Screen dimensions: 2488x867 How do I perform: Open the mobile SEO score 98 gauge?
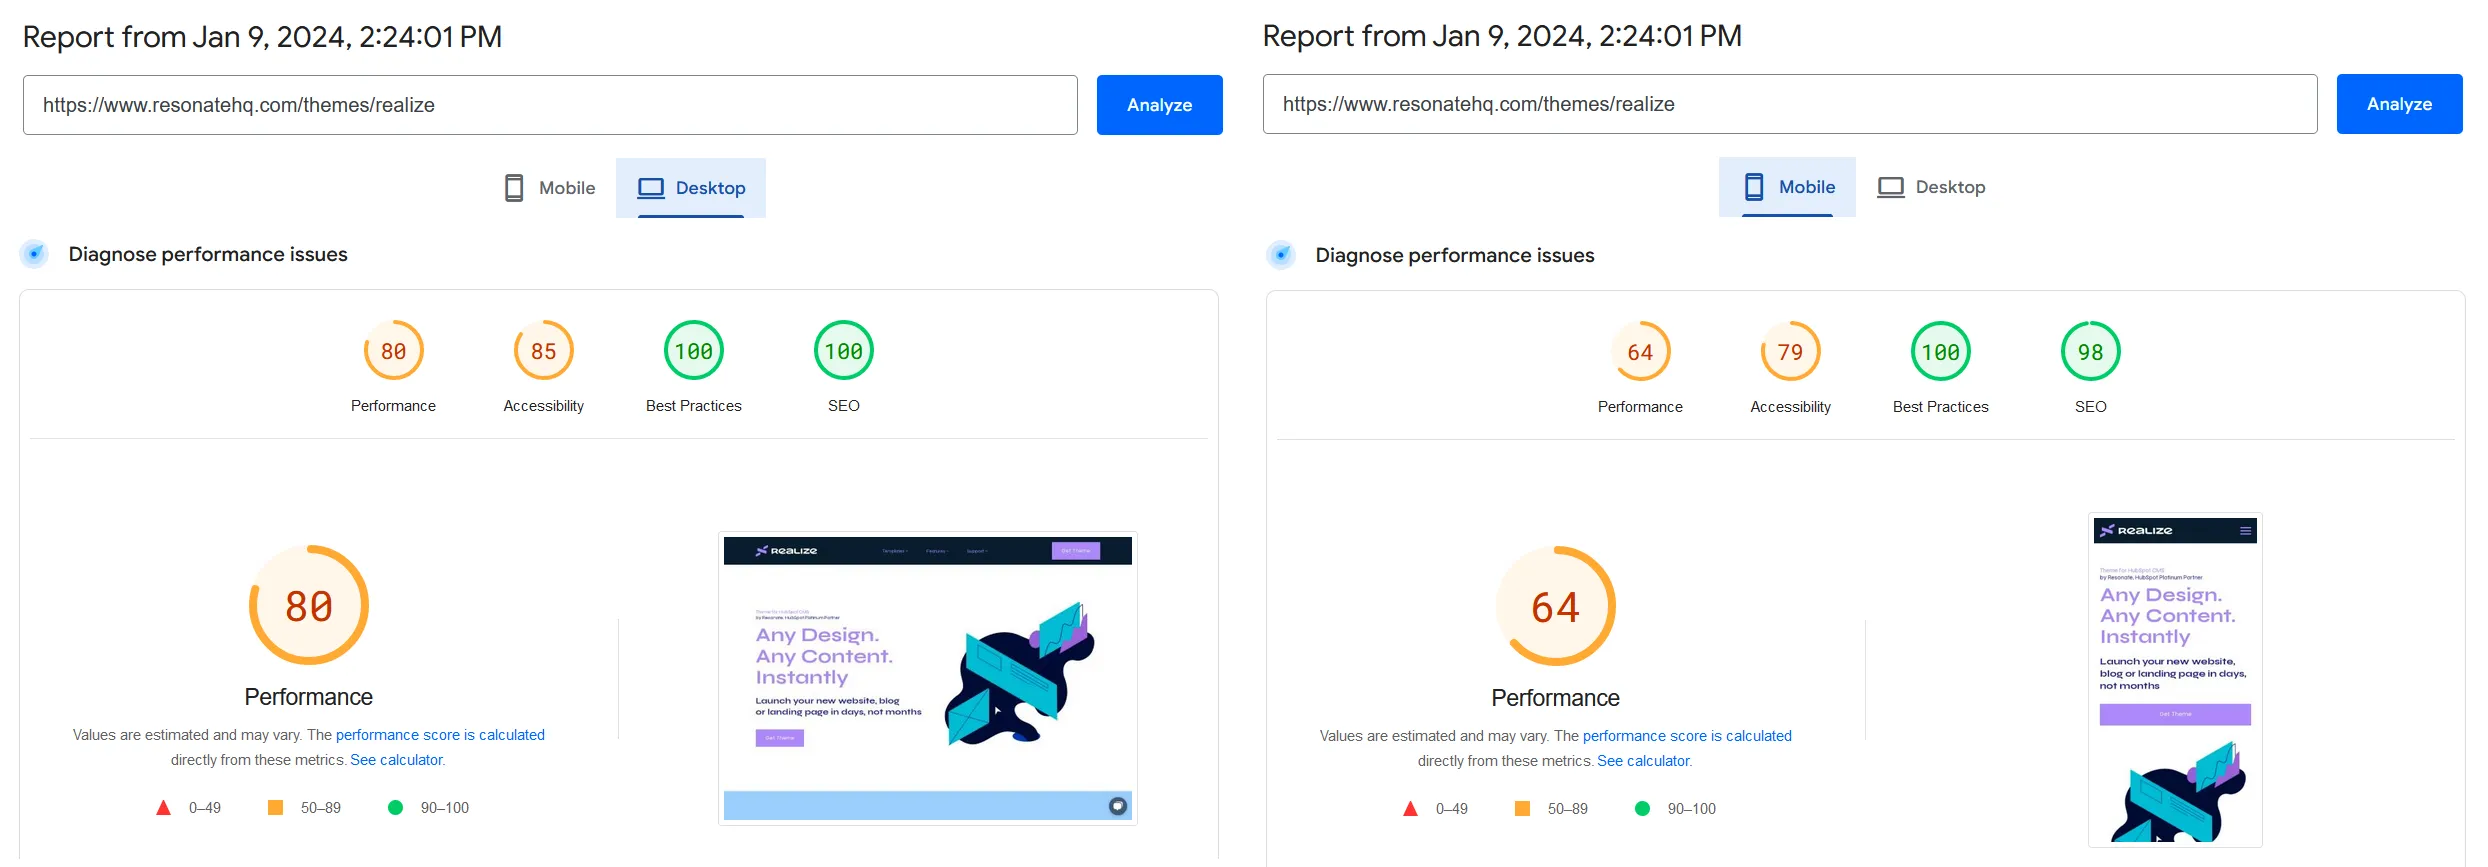tap(2090, 352)
